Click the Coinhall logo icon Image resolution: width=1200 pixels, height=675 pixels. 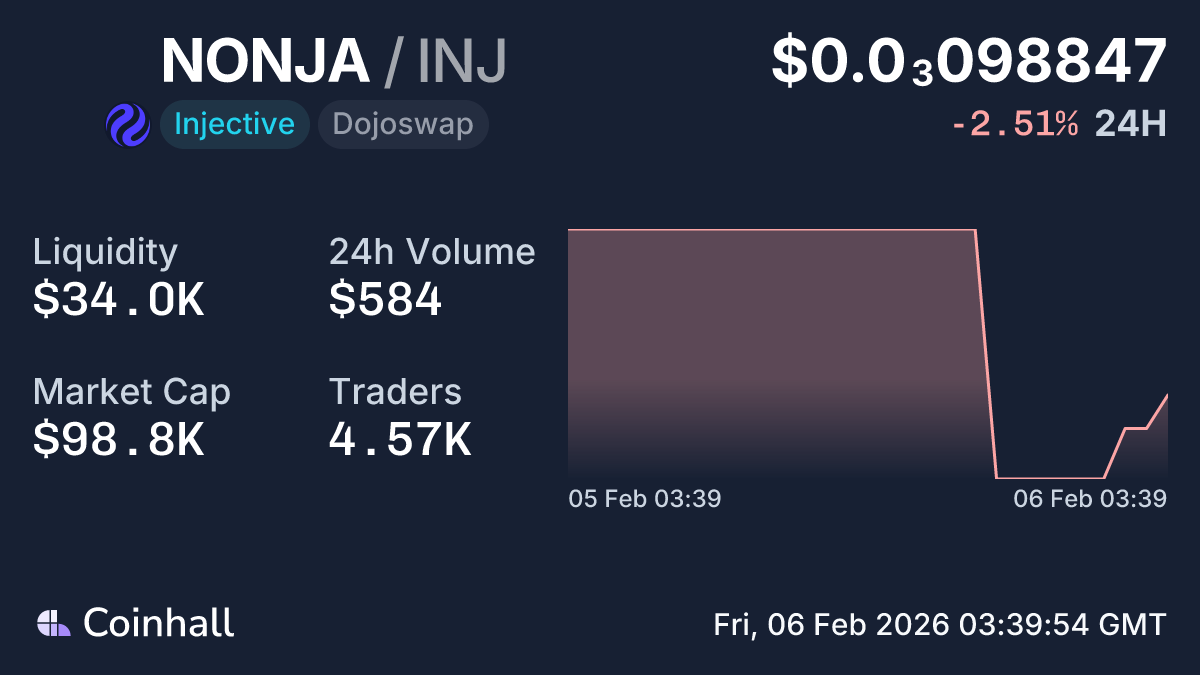point(54,623)
